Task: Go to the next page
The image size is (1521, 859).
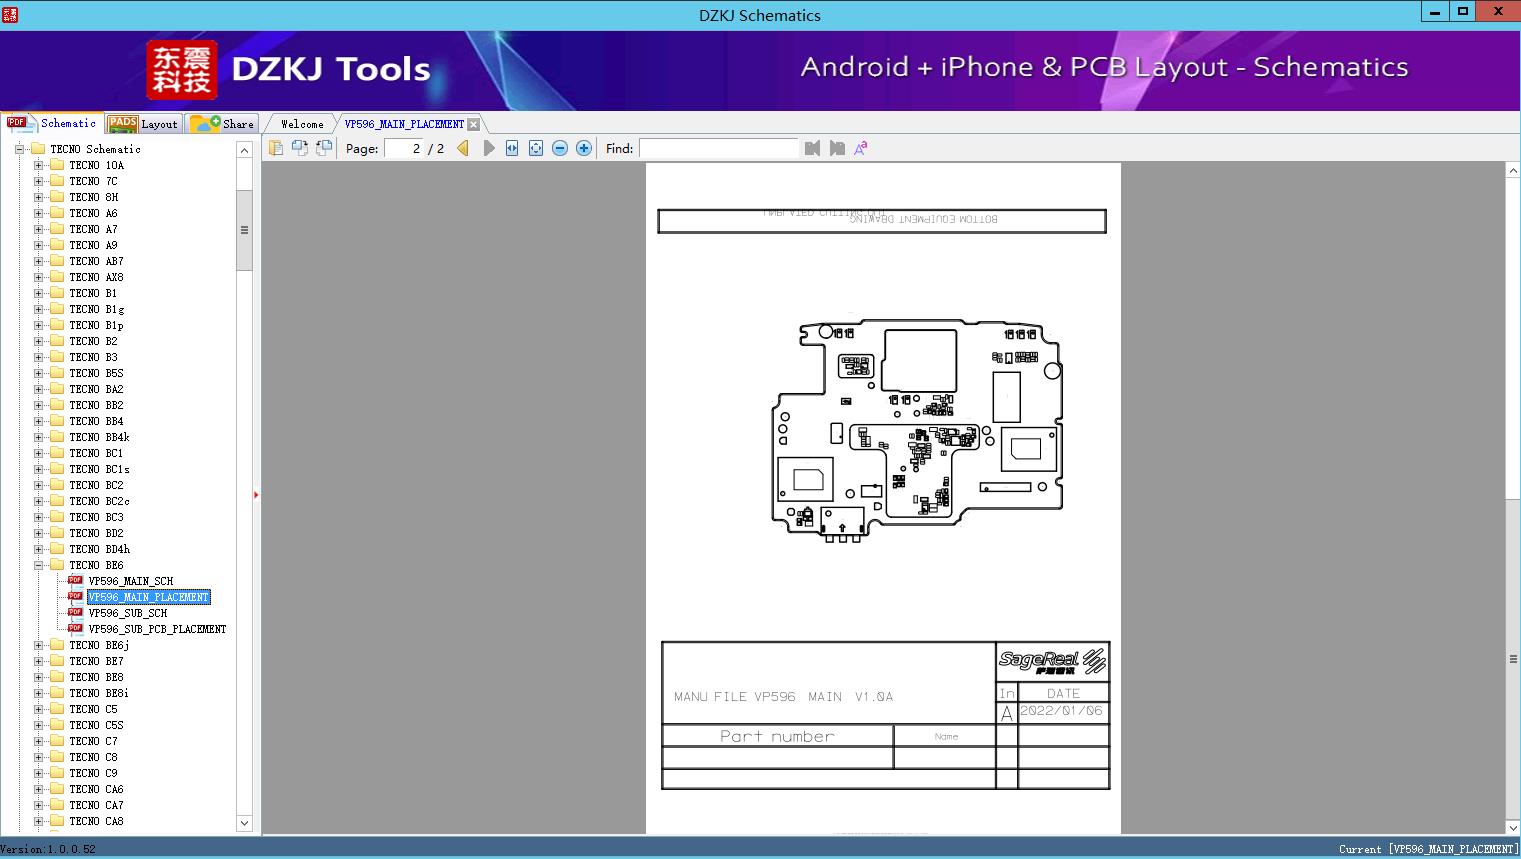Action: (488, 148)
